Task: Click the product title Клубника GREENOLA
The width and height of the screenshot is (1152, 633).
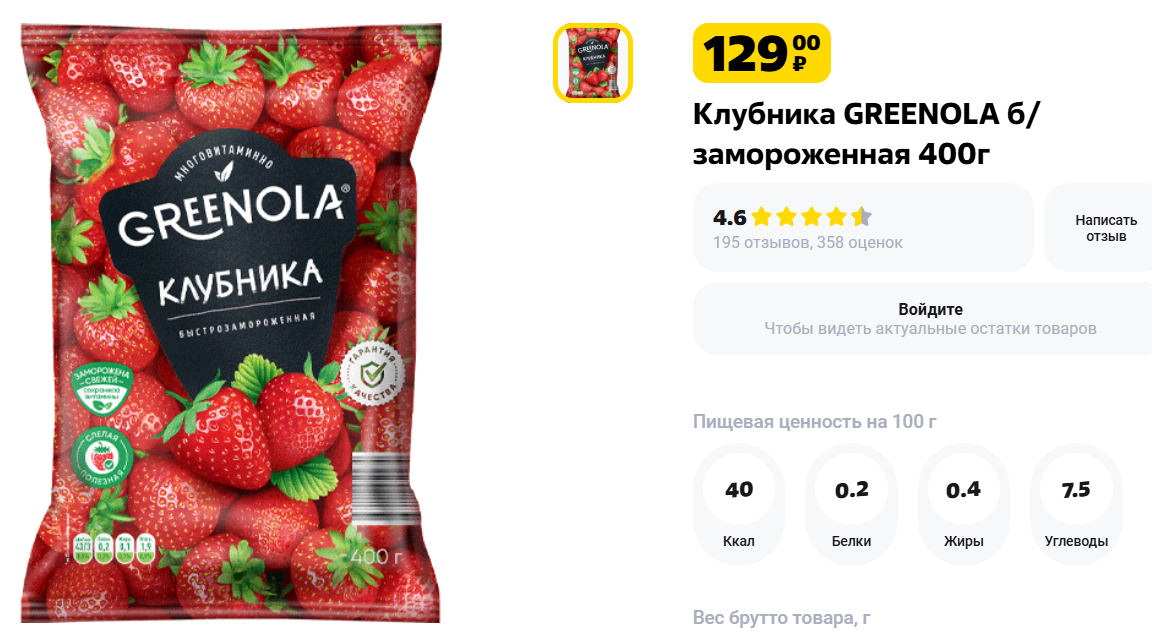Action: (867, 134)
